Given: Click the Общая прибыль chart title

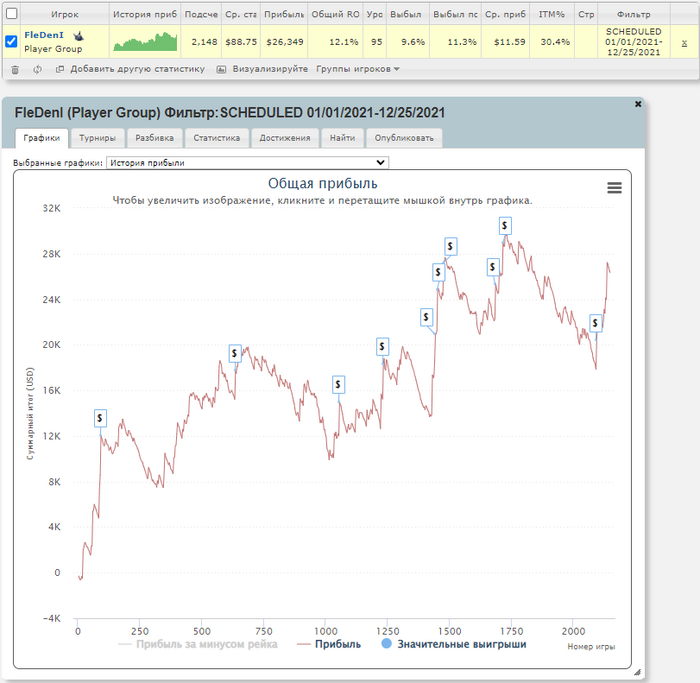Looking at the screenshot, I should click(322, 183).
